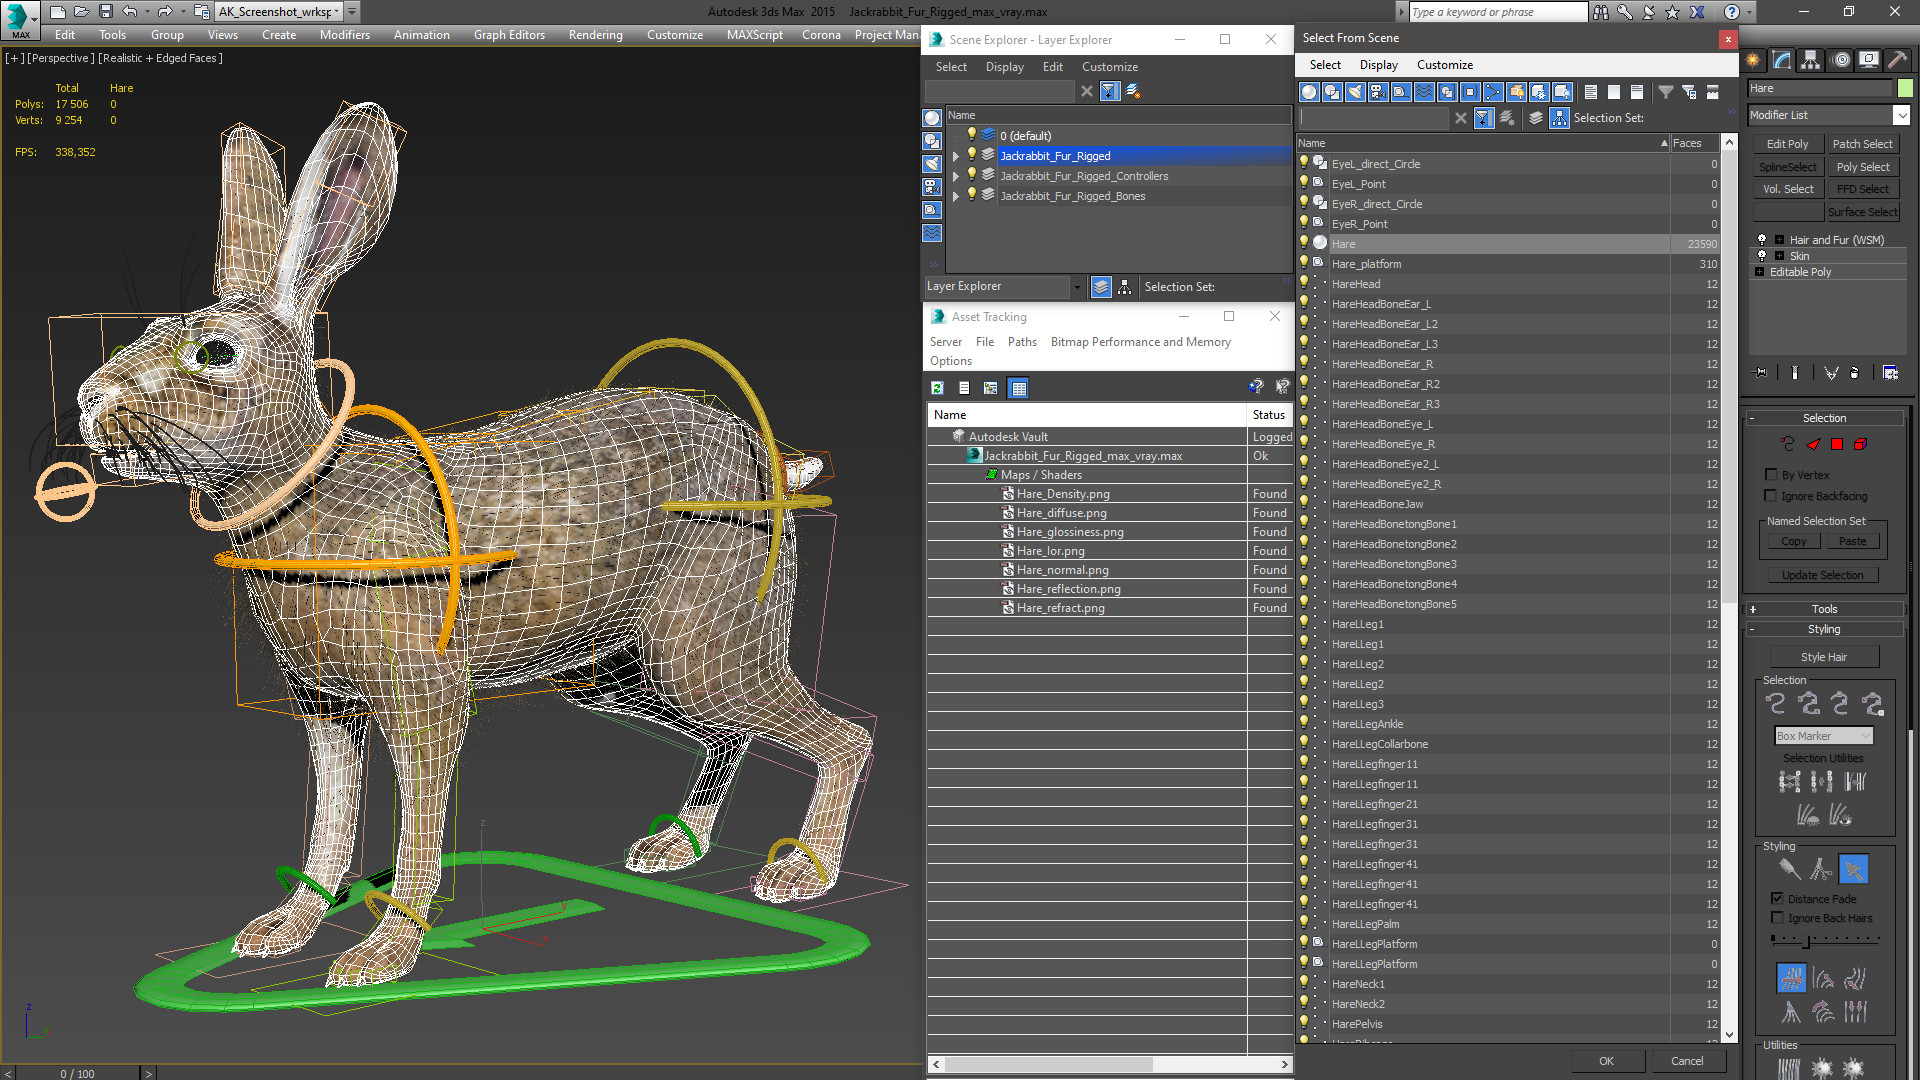Toggle Display Bones filter icon

pyautogui.click(x=1493, y=92)
